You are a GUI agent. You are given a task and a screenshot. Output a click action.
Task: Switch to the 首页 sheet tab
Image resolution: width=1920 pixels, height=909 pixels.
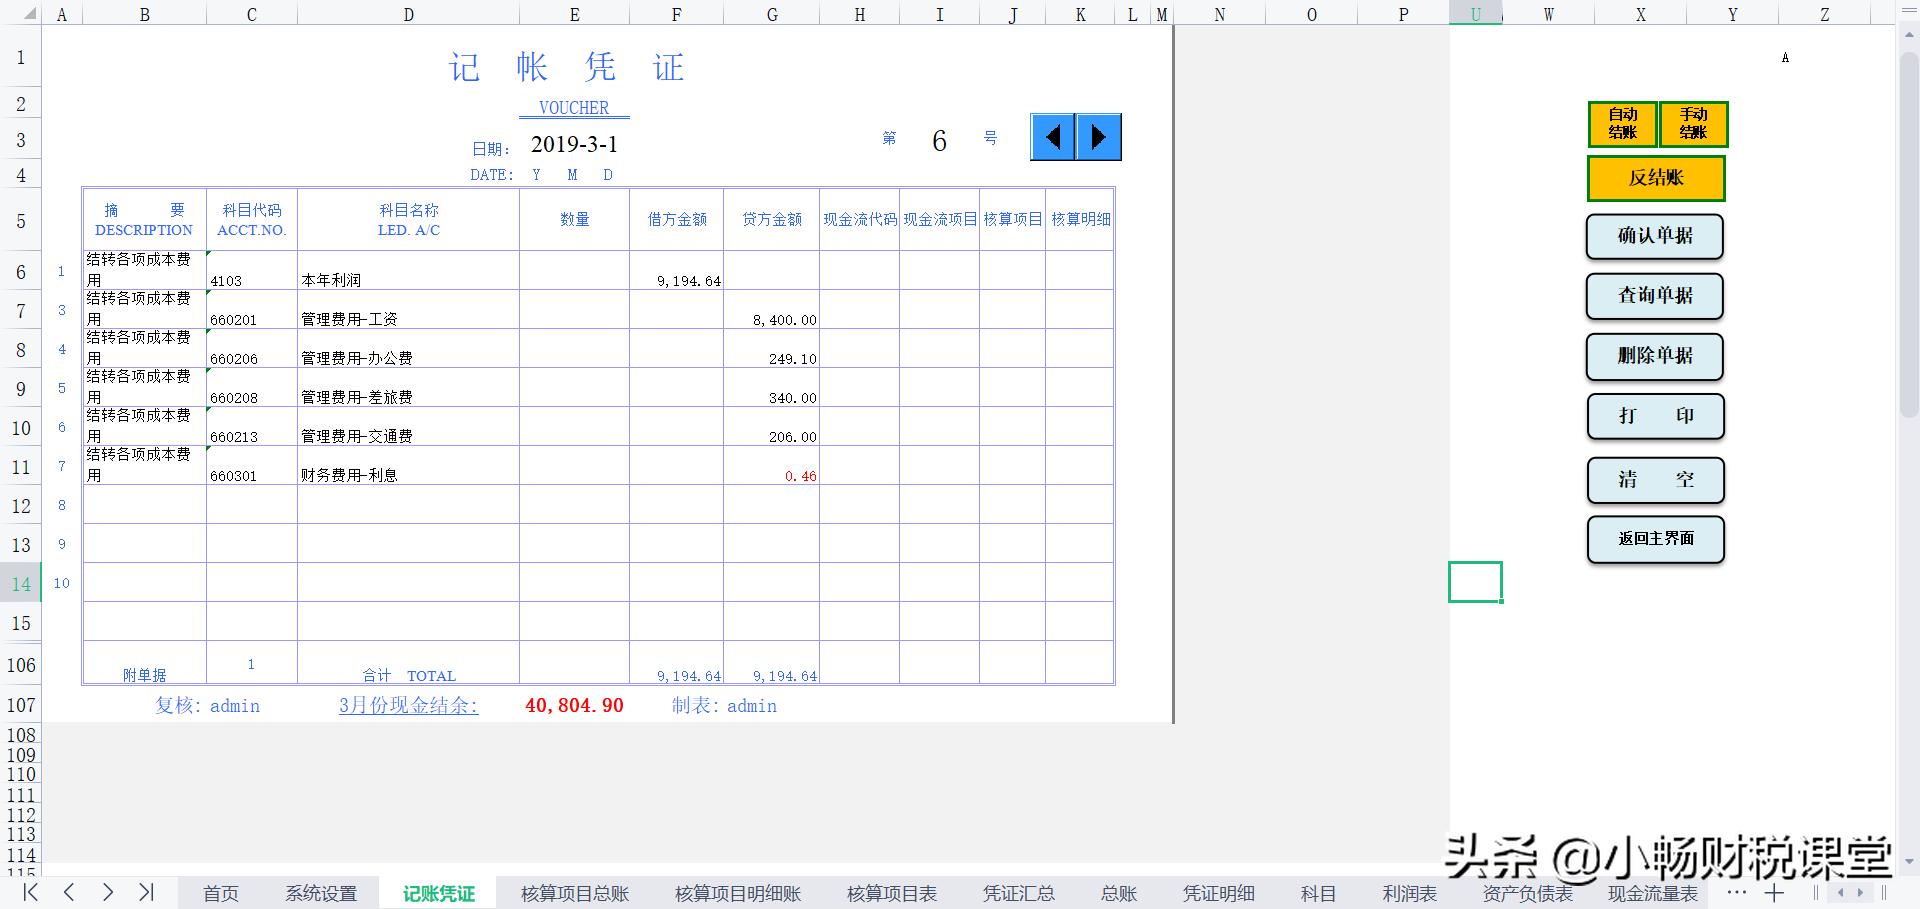point(220,893)
